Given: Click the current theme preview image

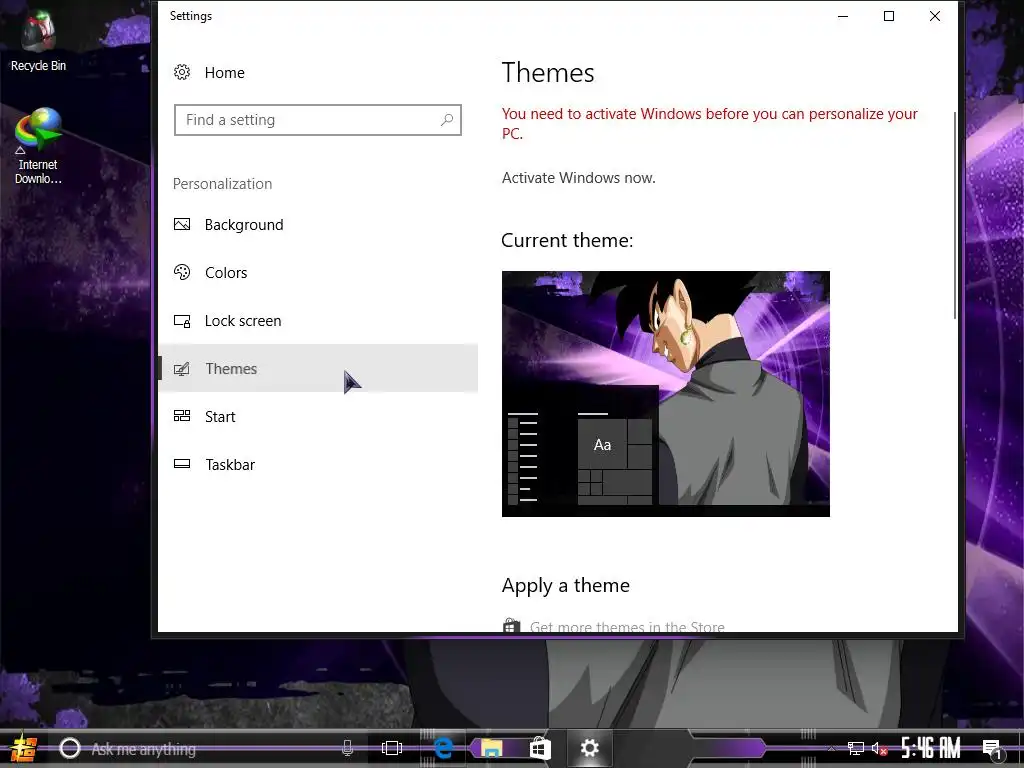Looking at the screenshot, I should pos(665,394).
